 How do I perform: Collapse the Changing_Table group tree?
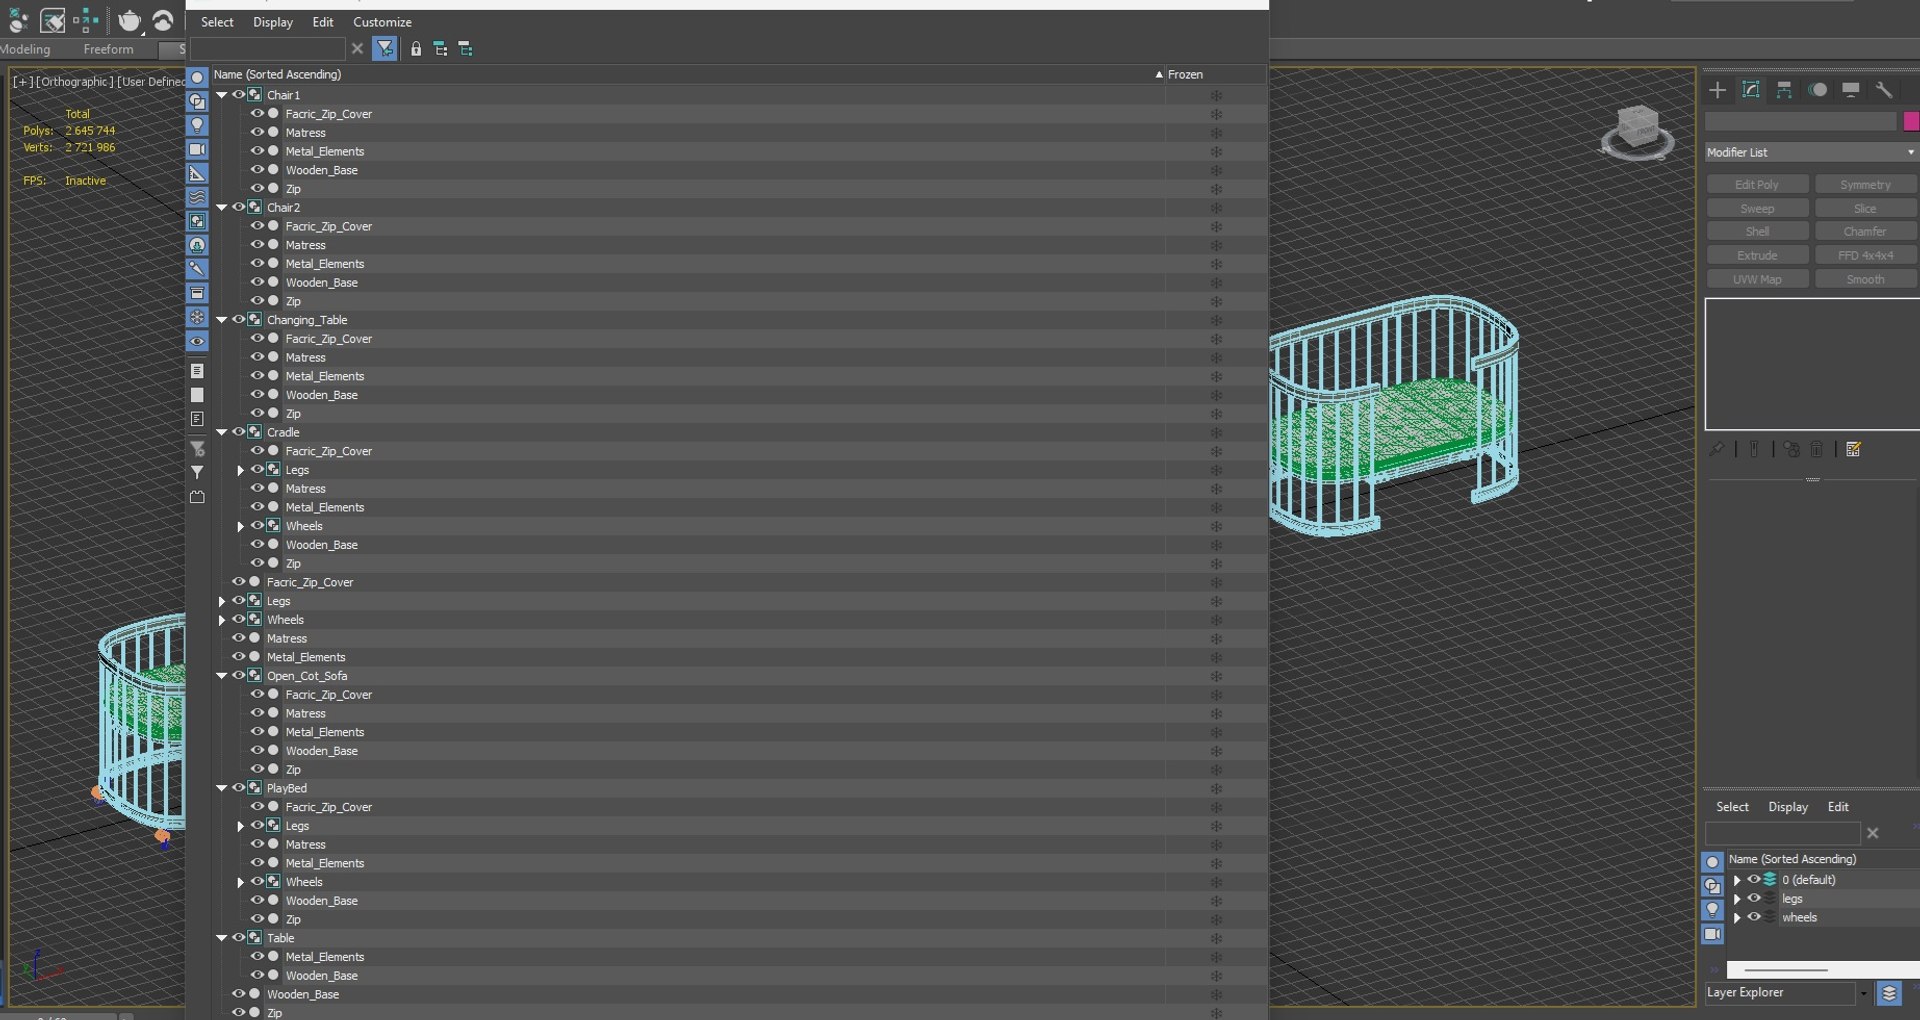[x=222, y=320]
